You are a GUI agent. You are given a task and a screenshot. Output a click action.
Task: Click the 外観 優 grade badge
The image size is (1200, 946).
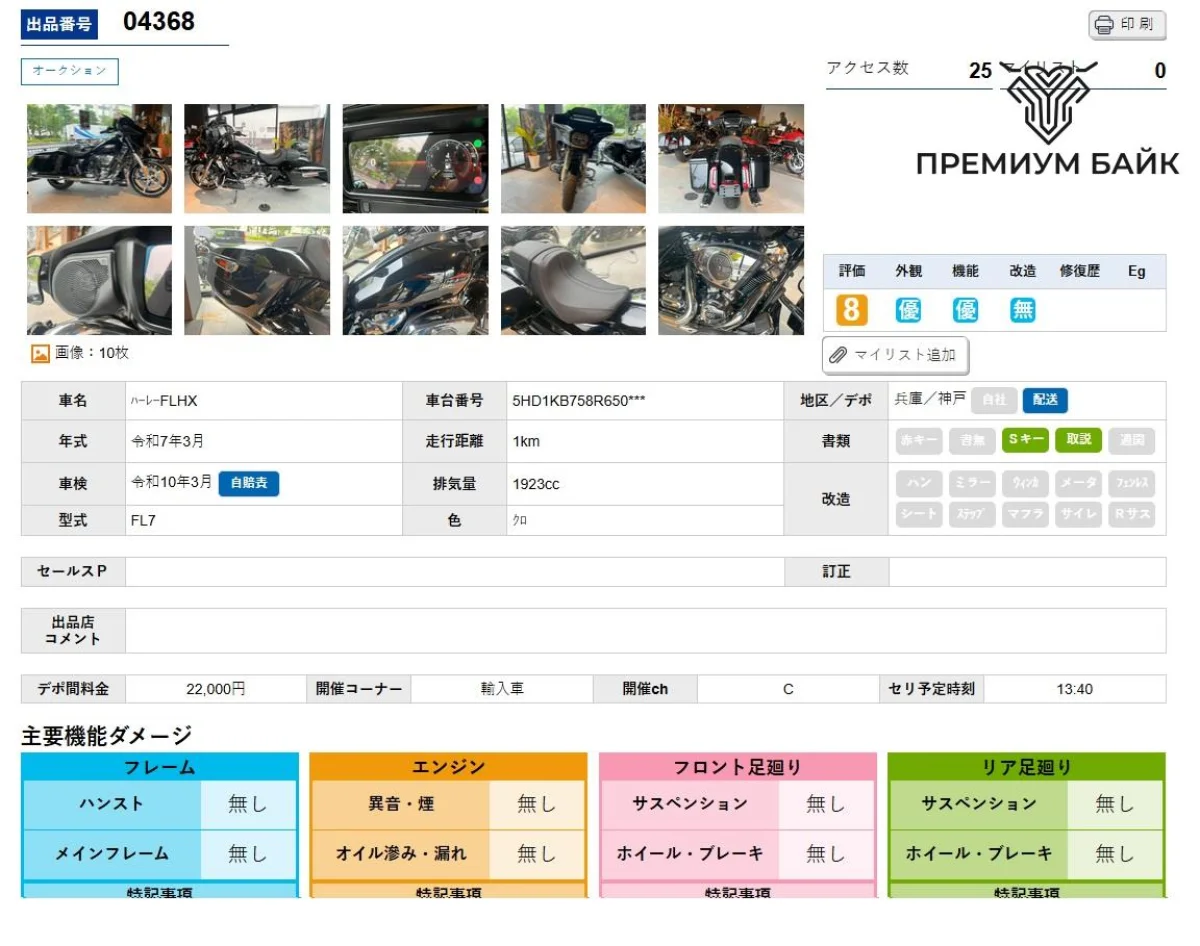[908, 310]
